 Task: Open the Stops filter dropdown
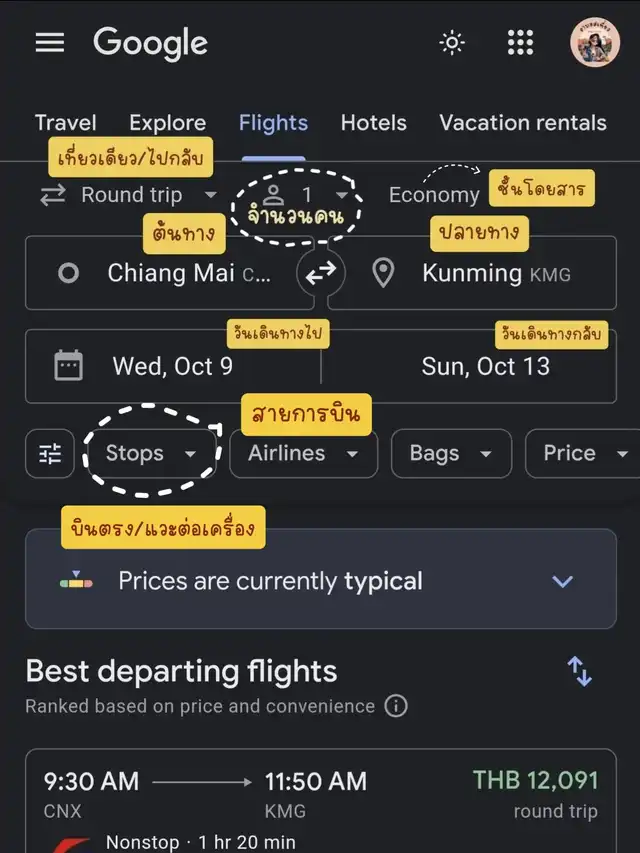[151, 454]
